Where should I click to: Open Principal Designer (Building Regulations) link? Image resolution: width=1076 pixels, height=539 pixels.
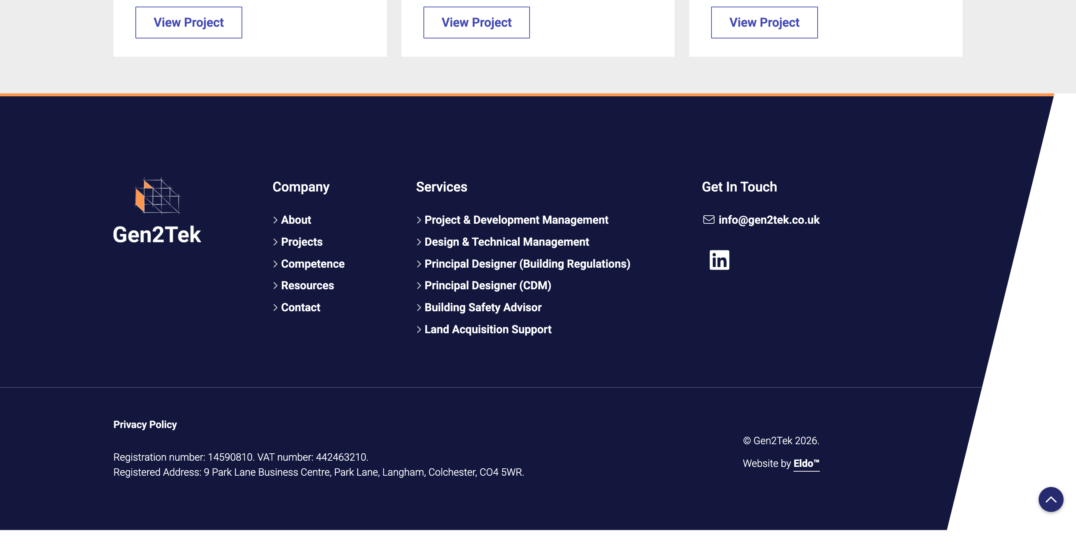(x=527, y=264)
